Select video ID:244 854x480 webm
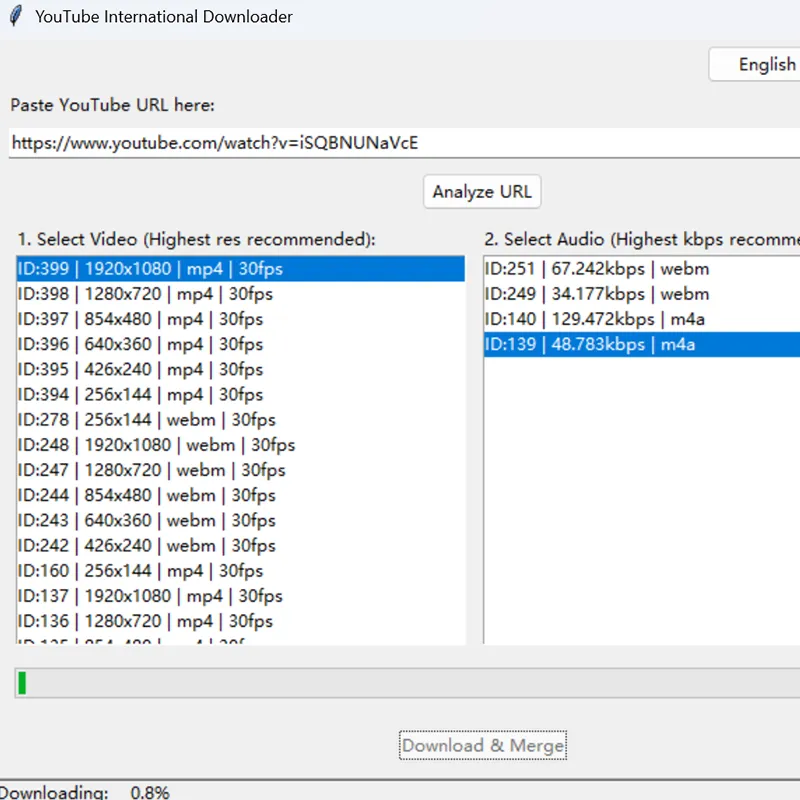This screenshot has width=800, height=800. 241,495
